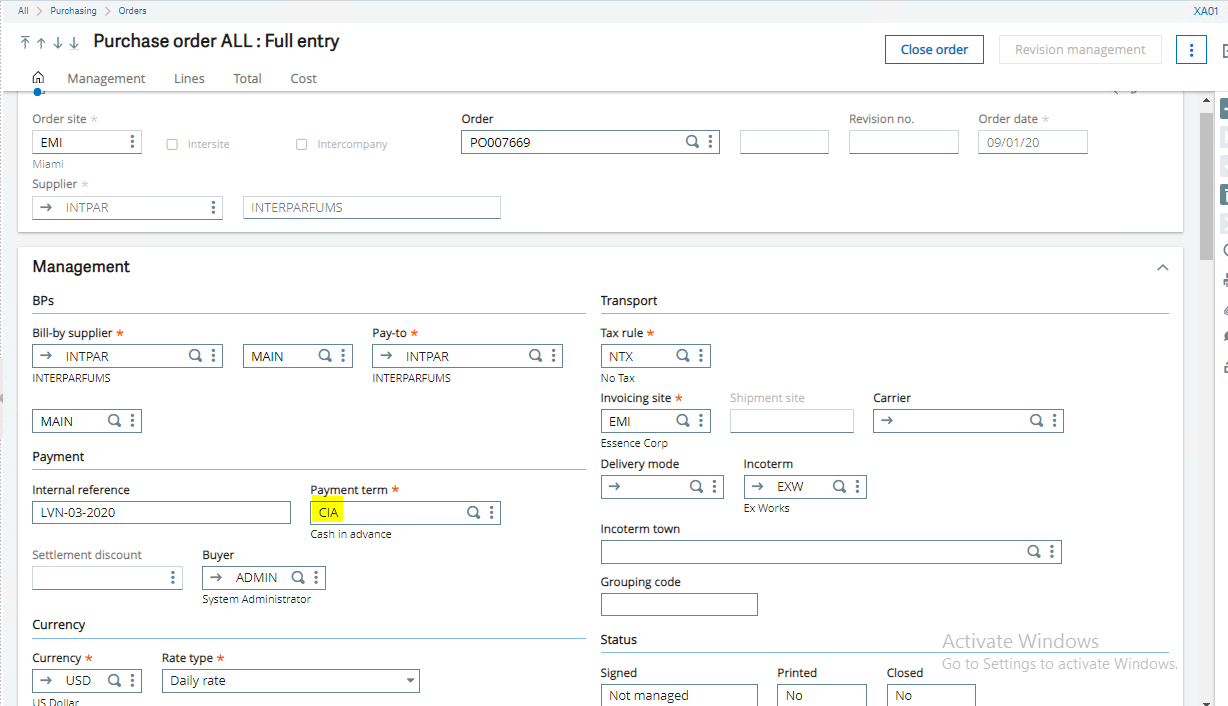Switch to the Lines tab
This screenshot has height=706, width=1228.
[x=189, y=78]
